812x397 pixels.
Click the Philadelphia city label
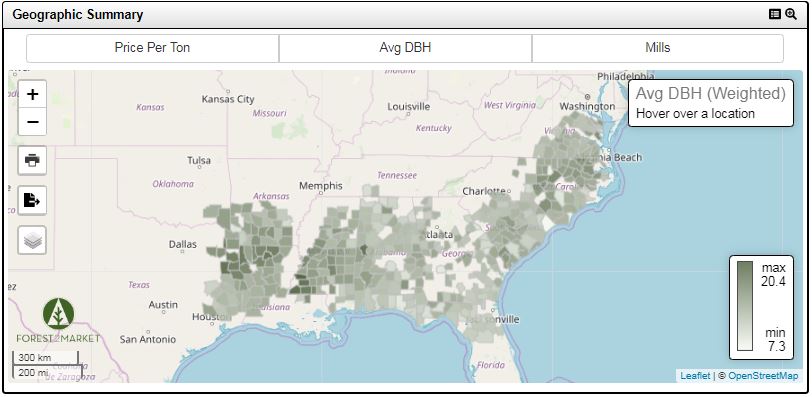626,76
